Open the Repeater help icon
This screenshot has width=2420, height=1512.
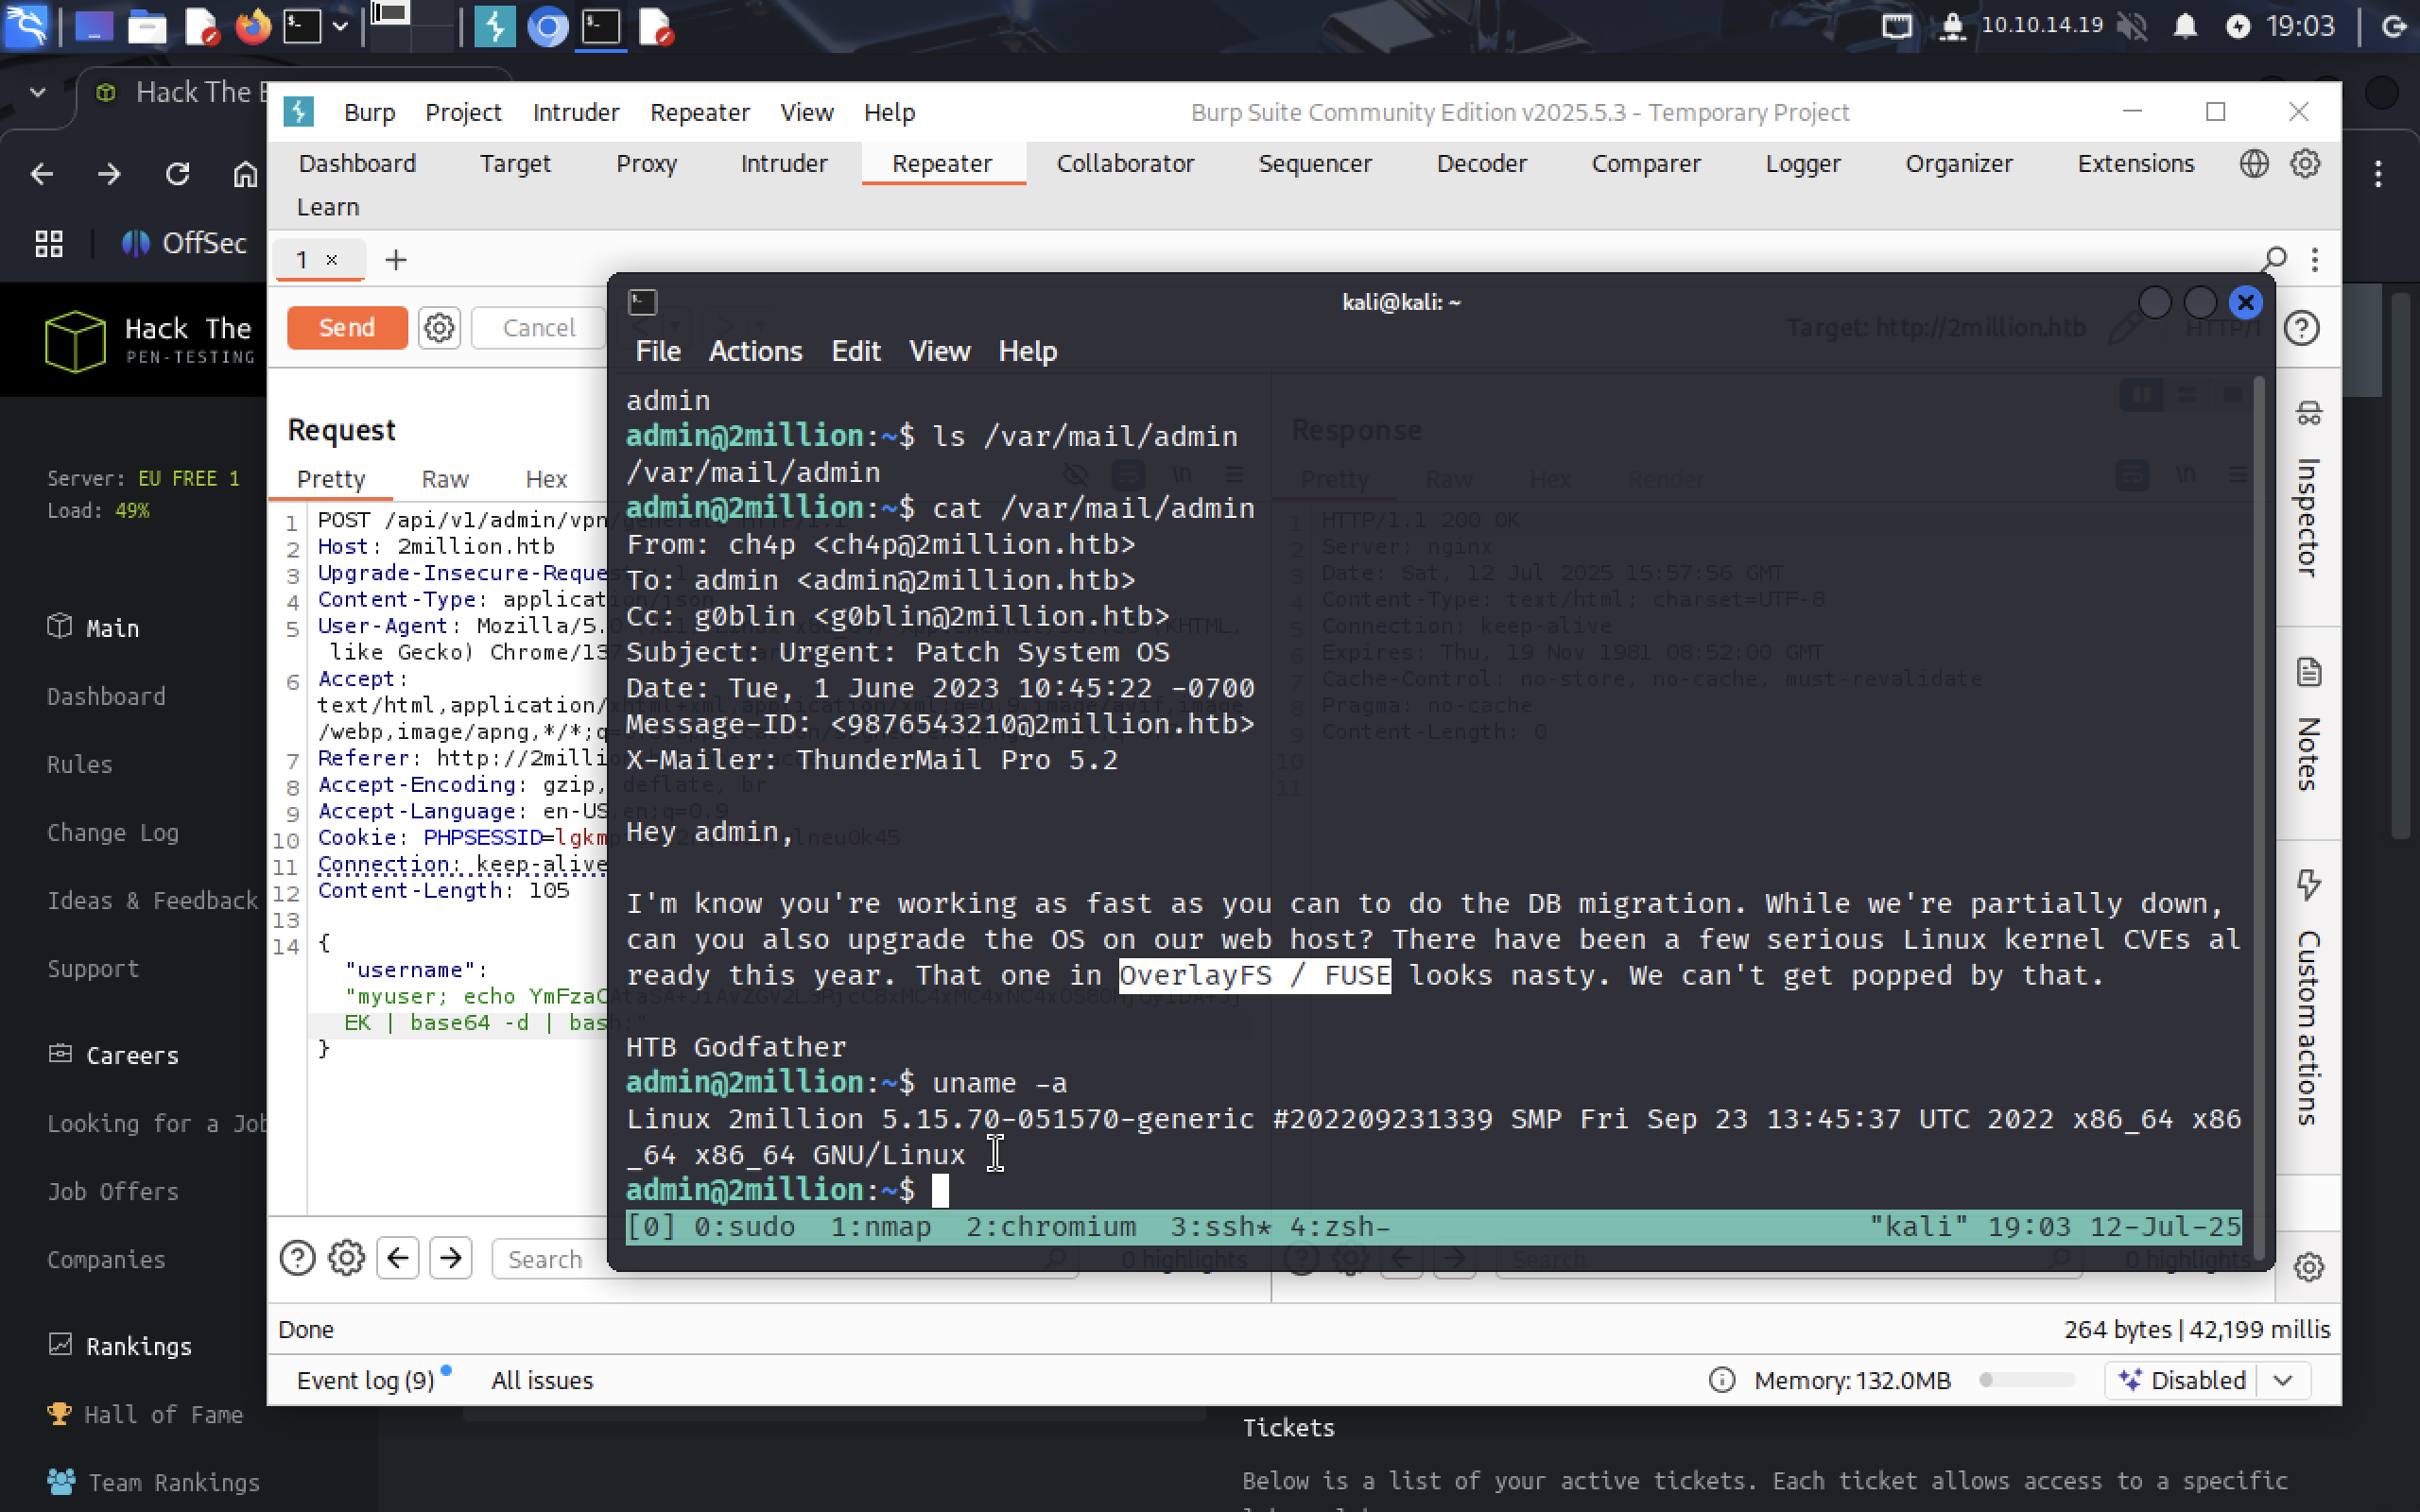pos(2302,328)
